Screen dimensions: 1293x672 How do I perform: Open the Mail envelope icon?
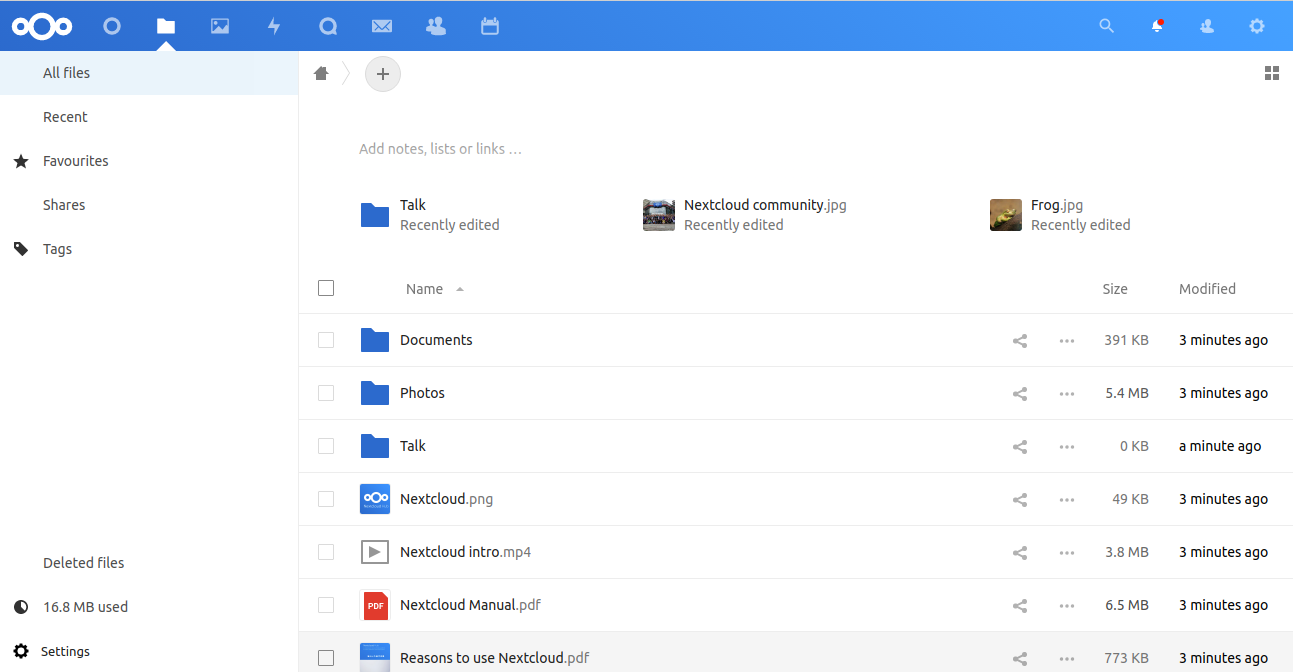coord(381,27)
